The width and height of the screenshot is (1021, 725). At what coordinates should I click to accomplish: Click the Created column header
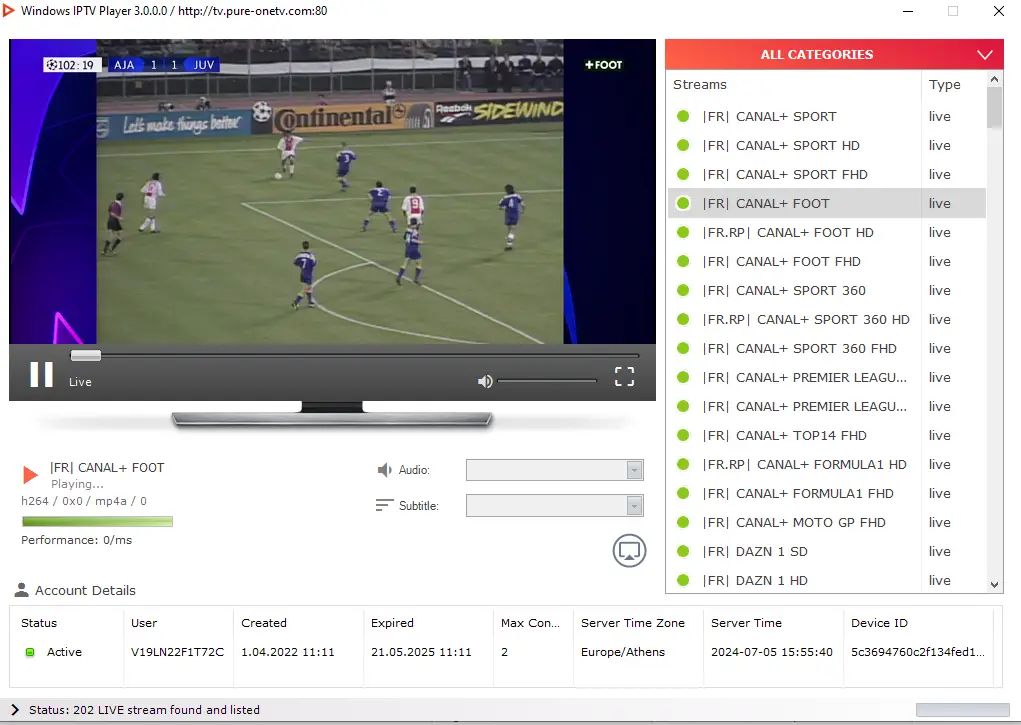[264, 623]
